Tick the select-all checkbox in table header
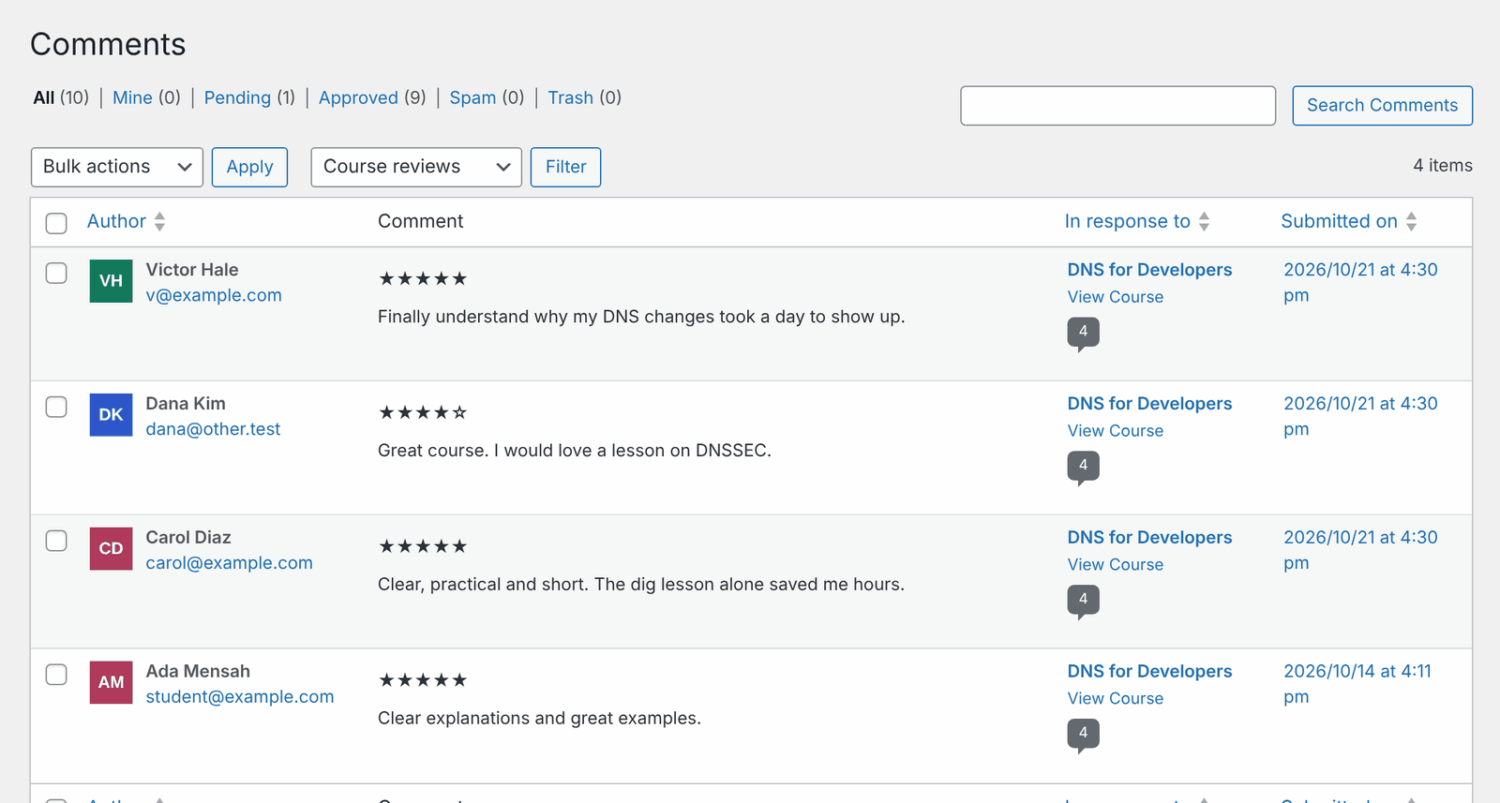 tap(57, 223)
